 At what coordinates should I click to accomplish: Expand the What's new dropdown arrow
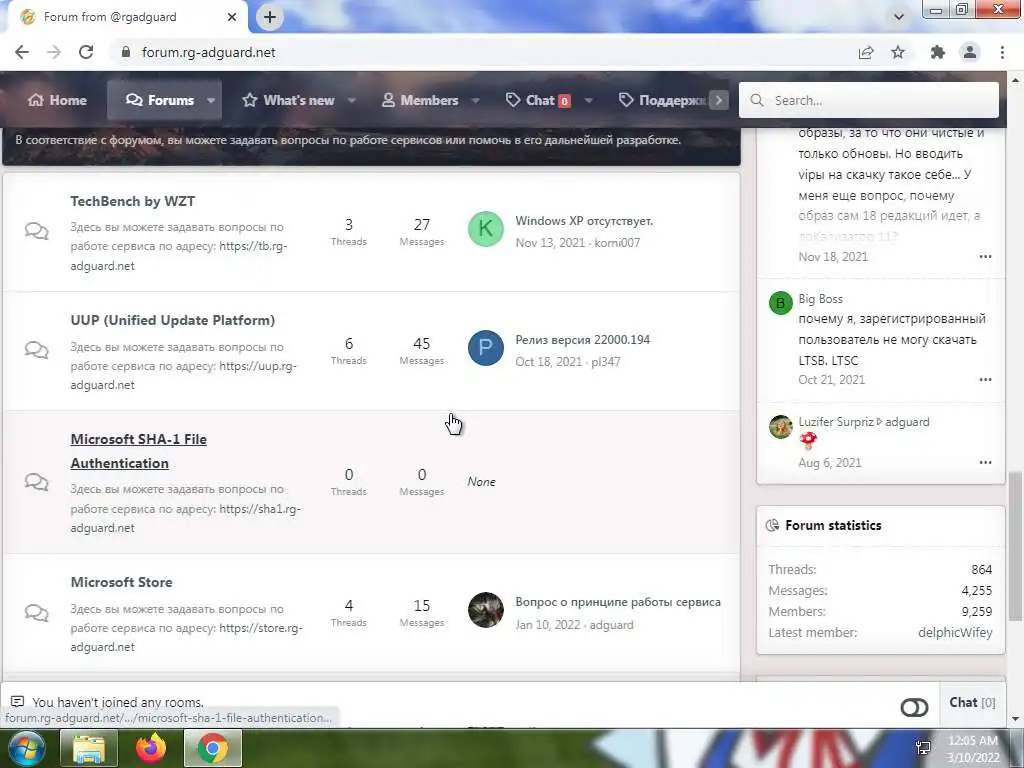351,101
